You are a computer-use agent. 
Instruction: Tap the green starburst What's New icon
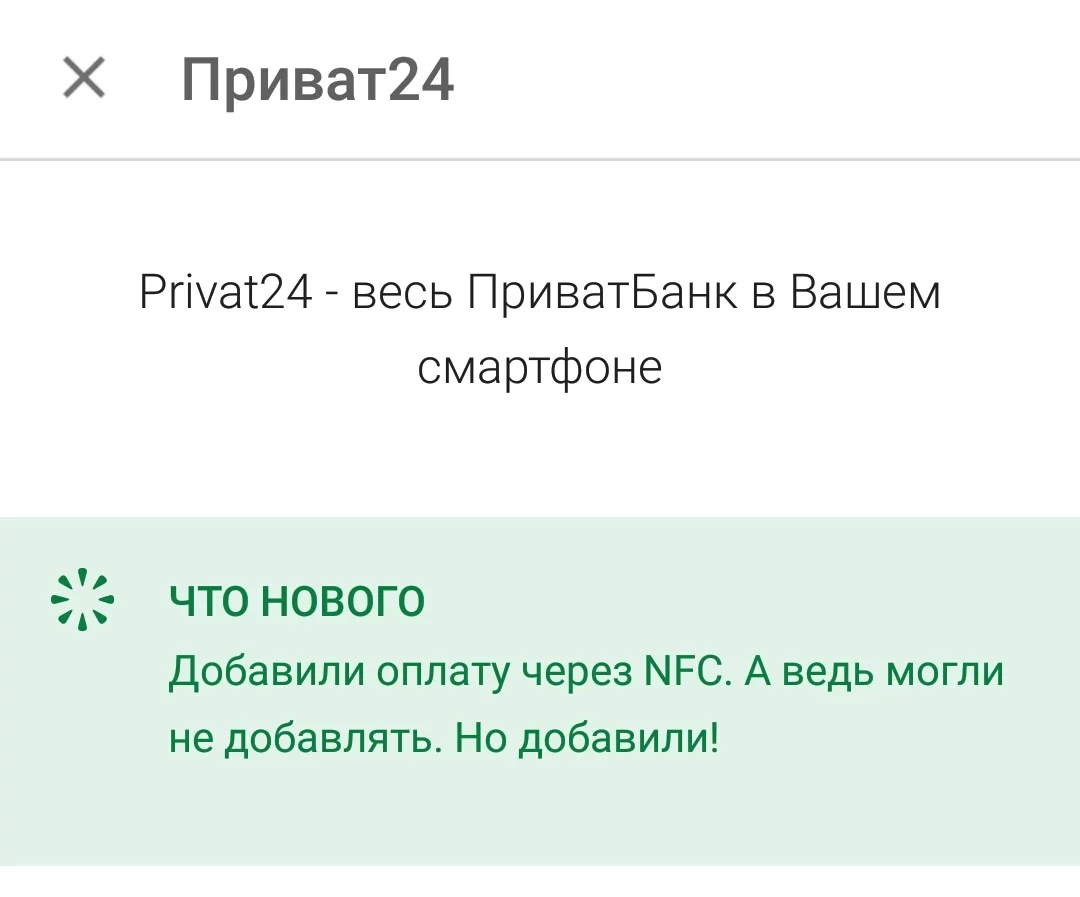83,602
